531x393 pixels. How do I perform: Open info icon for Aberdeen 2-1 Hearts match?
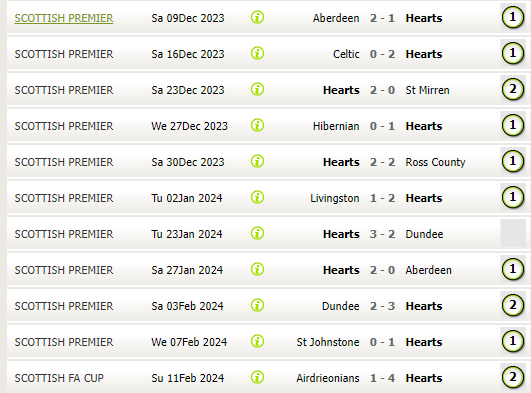coord(257,17)
